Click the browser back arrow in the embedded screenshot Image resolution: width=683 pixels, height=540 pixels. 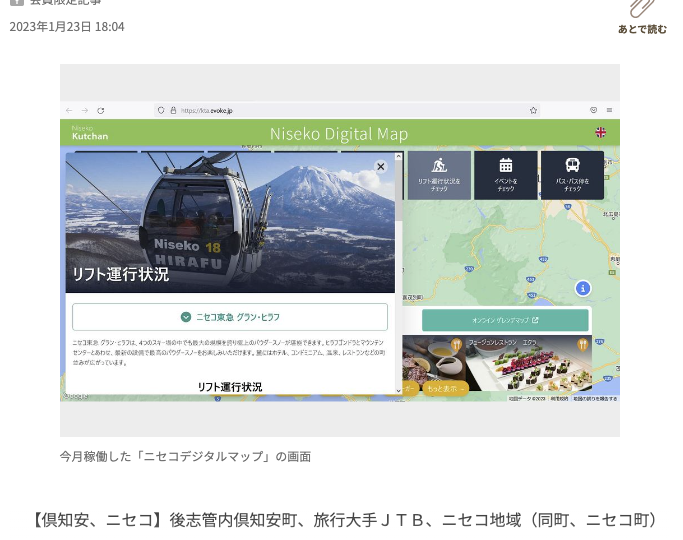(69, 111)
